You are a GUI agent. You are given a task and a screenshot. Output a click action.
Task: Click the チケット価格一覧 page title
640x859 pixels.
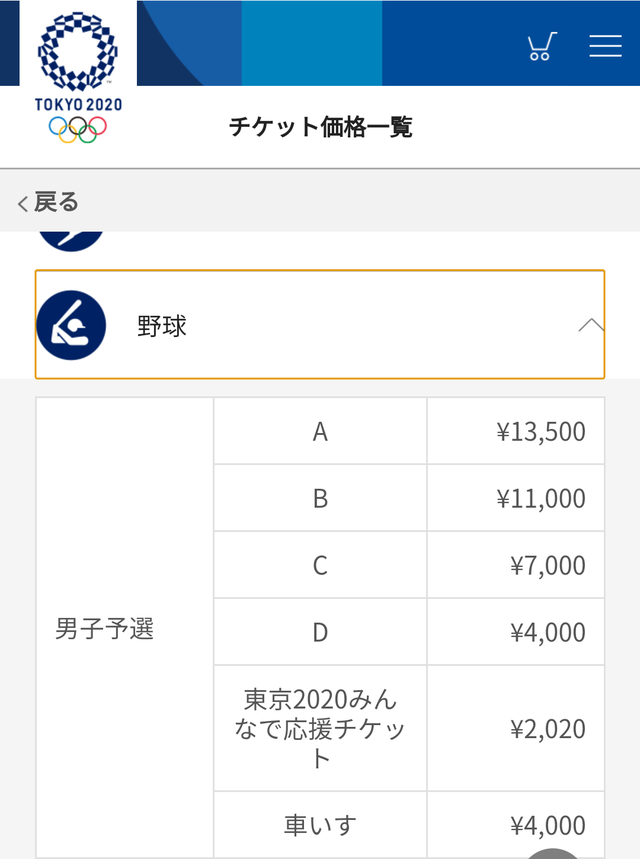pos(321,127)
